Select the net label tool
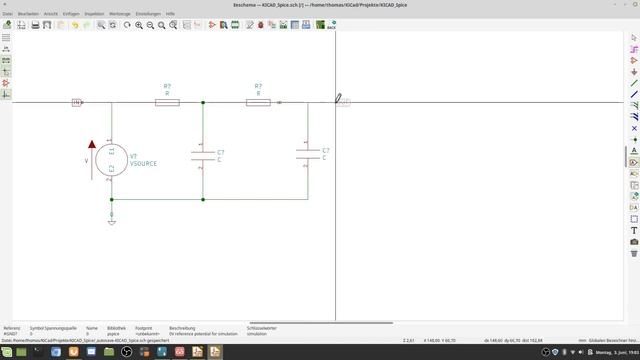The image size is (640, 360). click(634, 151)
